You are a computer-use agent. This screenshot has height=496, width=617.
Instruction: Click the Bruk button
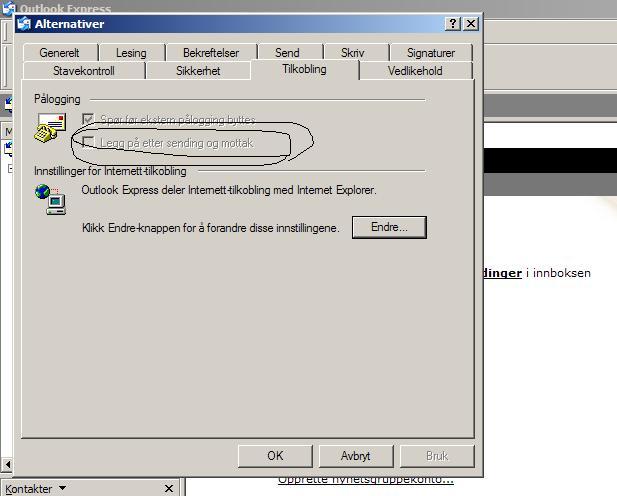tap(437, 456)
